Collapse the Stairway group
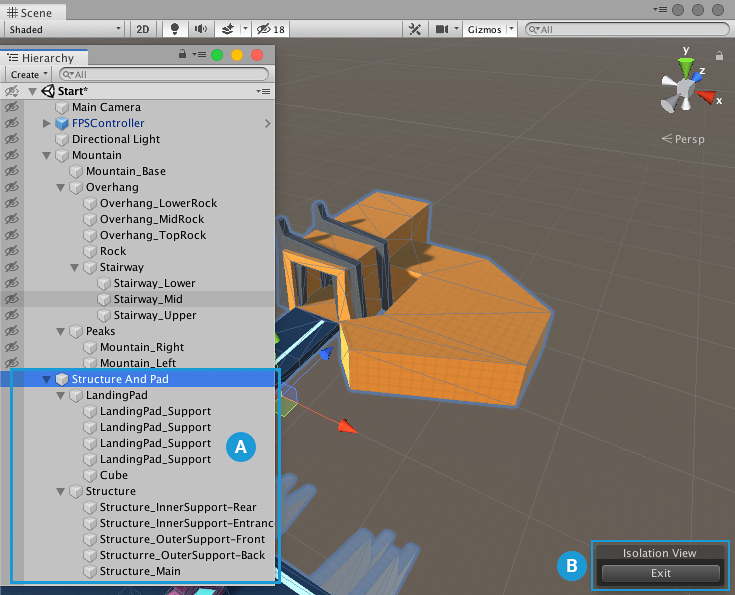This screenshot has height=595, width=735. (75, 267)
